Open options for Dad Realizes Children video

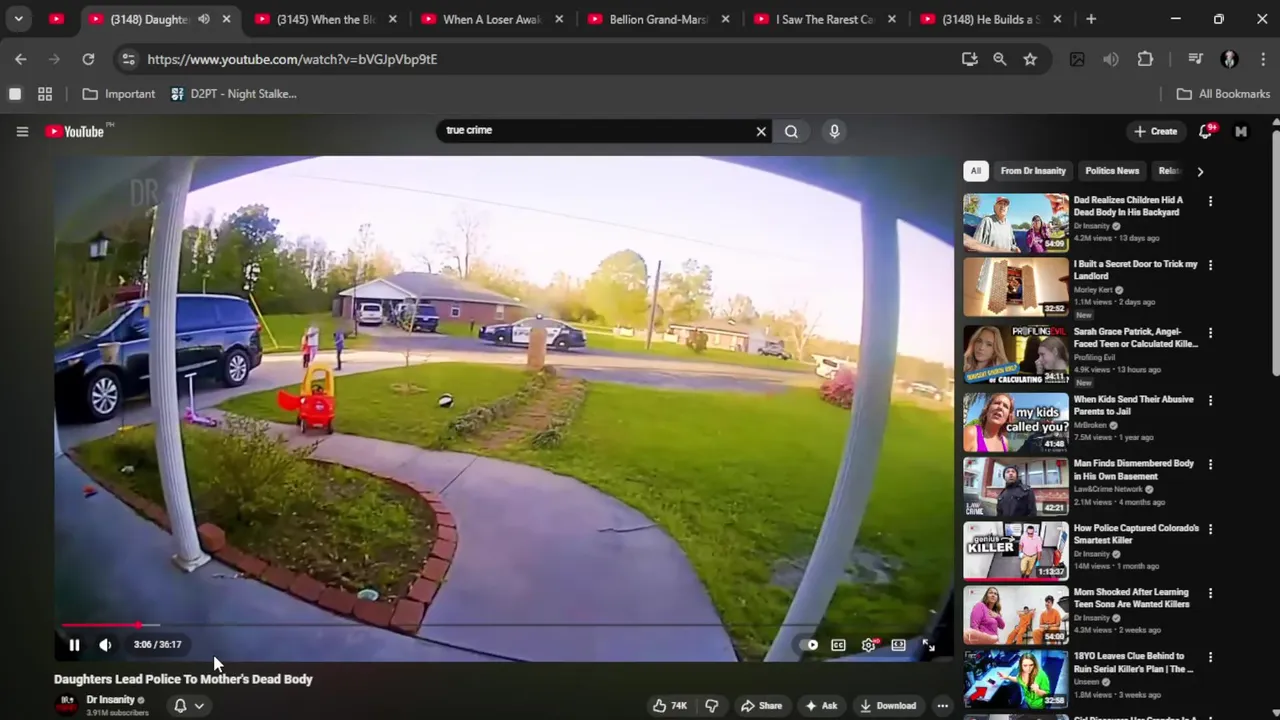(x=1210, y=201)
